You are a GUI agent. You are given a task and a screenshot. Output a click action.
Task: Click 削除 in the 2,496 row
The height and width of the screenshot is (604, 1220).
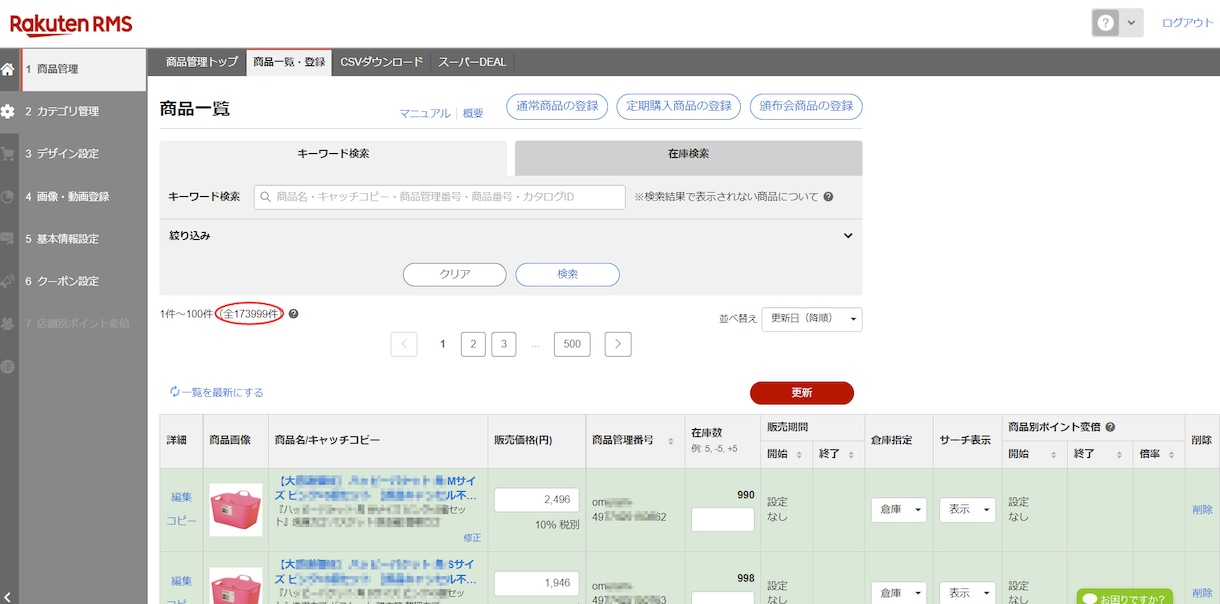pyautogui.click(x=1202, y=510)
